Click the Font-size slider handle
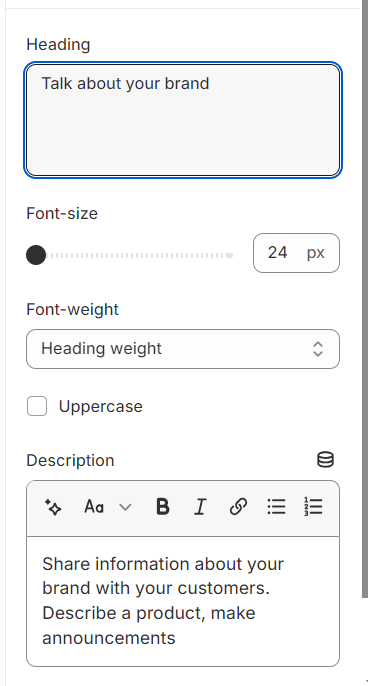368x686 pixels. coord(36,255)
